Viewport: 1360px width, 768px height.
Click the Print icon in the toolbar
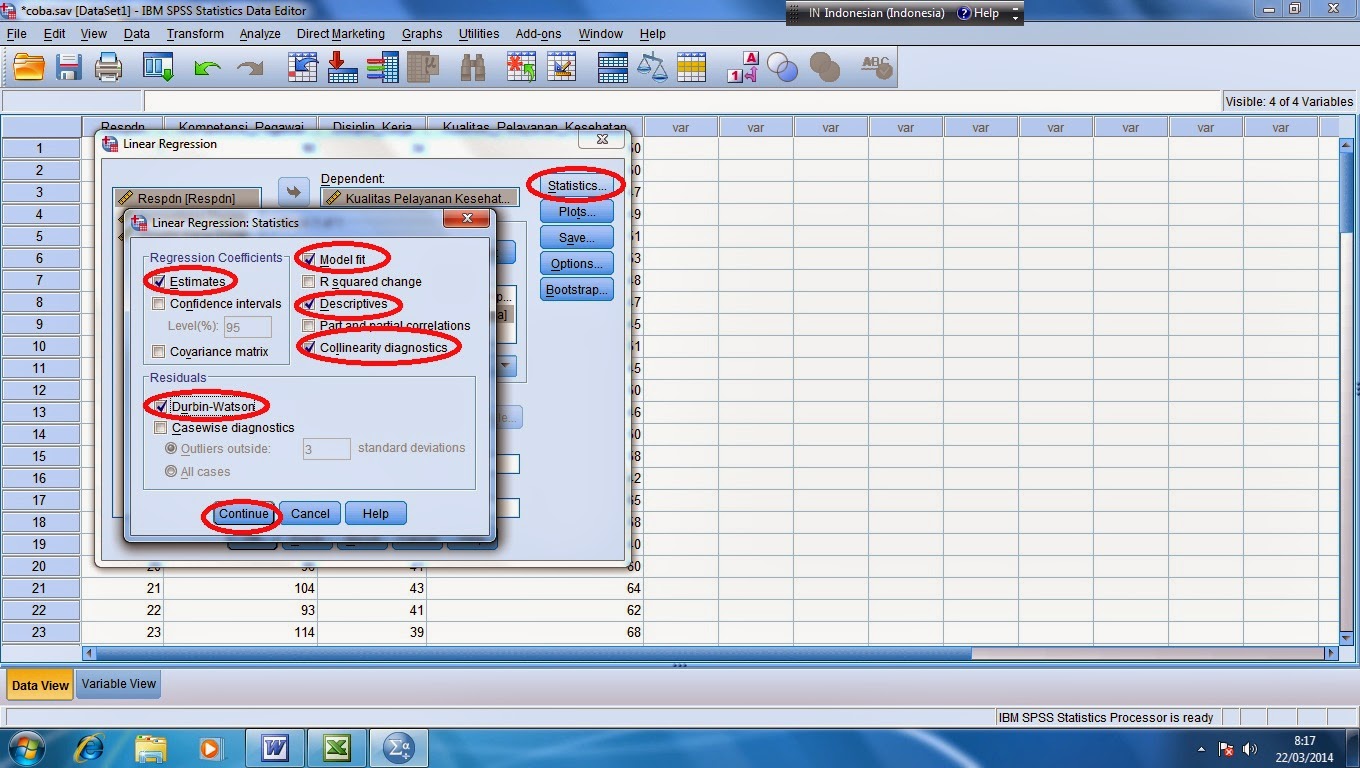pyautogui.click(x=108, y=67)
